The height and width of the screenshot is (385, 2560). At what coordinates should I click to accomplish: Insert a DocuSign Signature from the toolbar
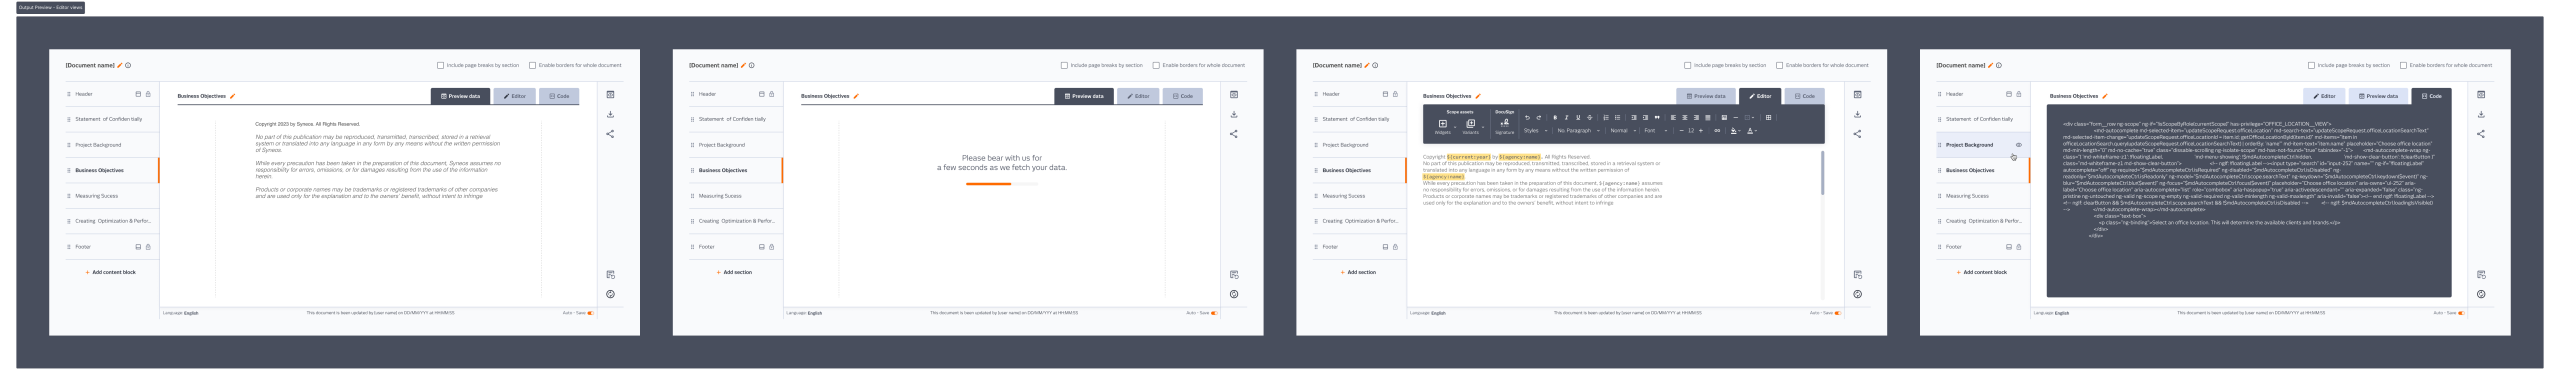click(1504, 126)
